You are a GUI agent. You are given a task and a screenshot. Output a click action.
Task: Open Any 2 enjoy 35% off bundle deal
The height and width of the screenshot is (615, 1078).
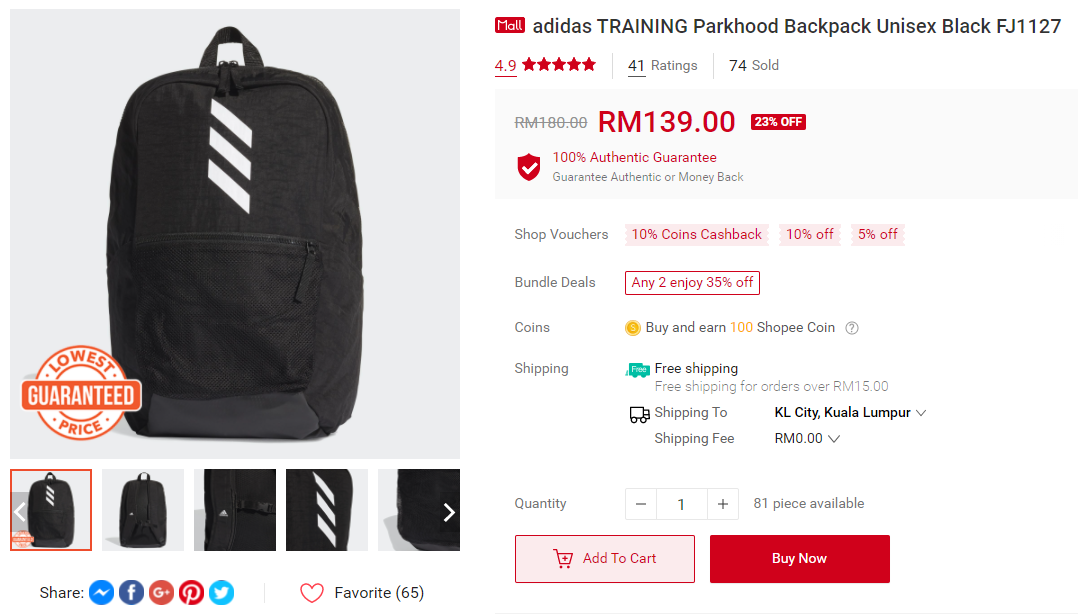pos(692,282)
